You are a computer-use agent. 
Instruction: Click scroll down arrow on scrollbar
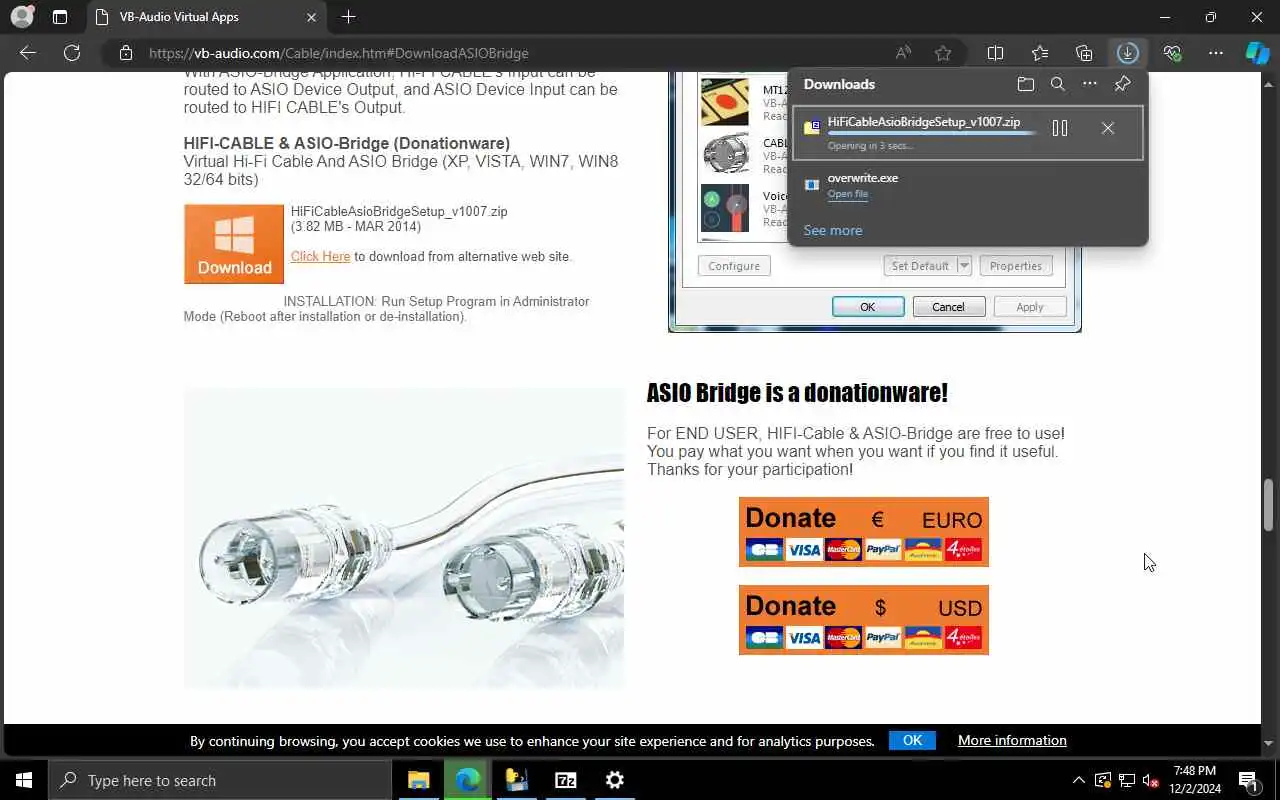[x=1269, y=743]
